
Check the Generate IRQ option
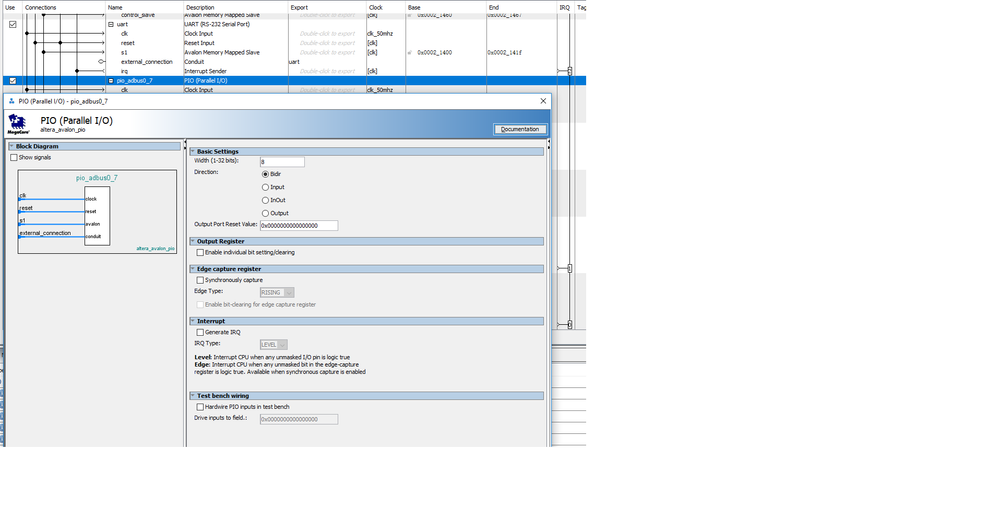tap(200, 332)
